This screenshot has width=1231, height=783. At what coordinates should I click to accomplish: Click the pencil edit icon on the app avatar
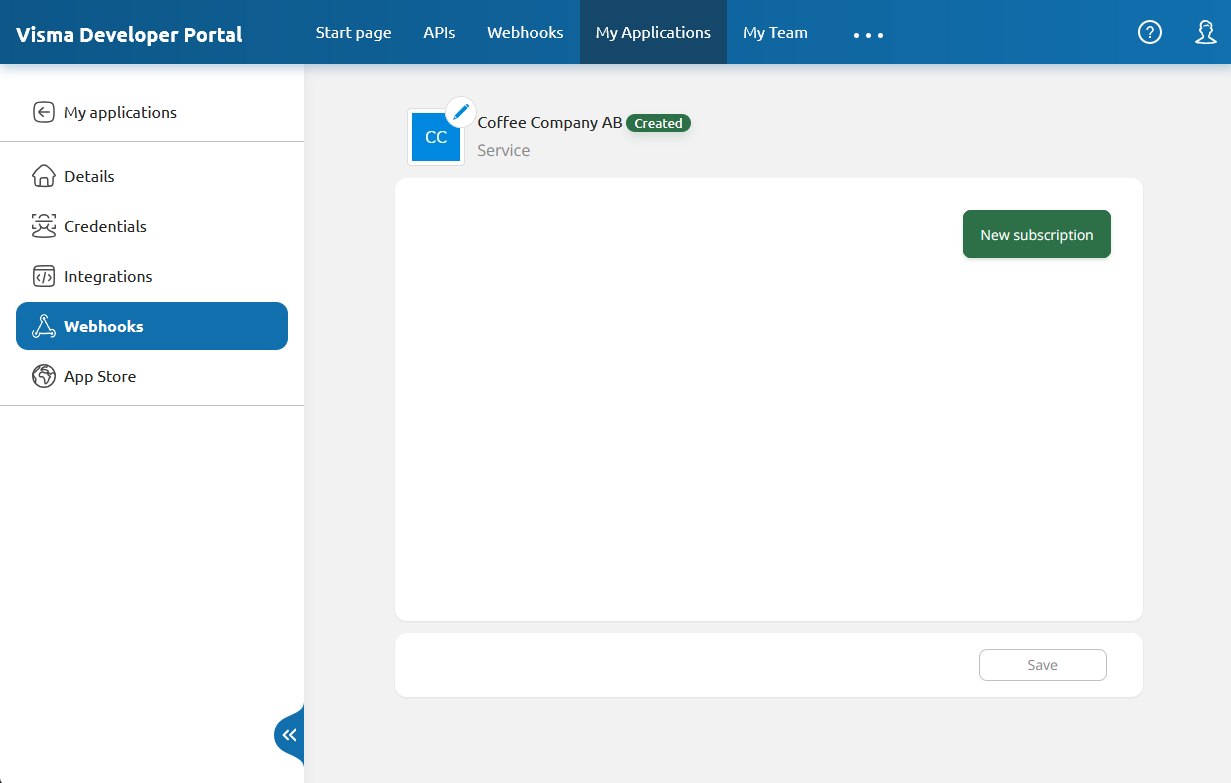460,113
